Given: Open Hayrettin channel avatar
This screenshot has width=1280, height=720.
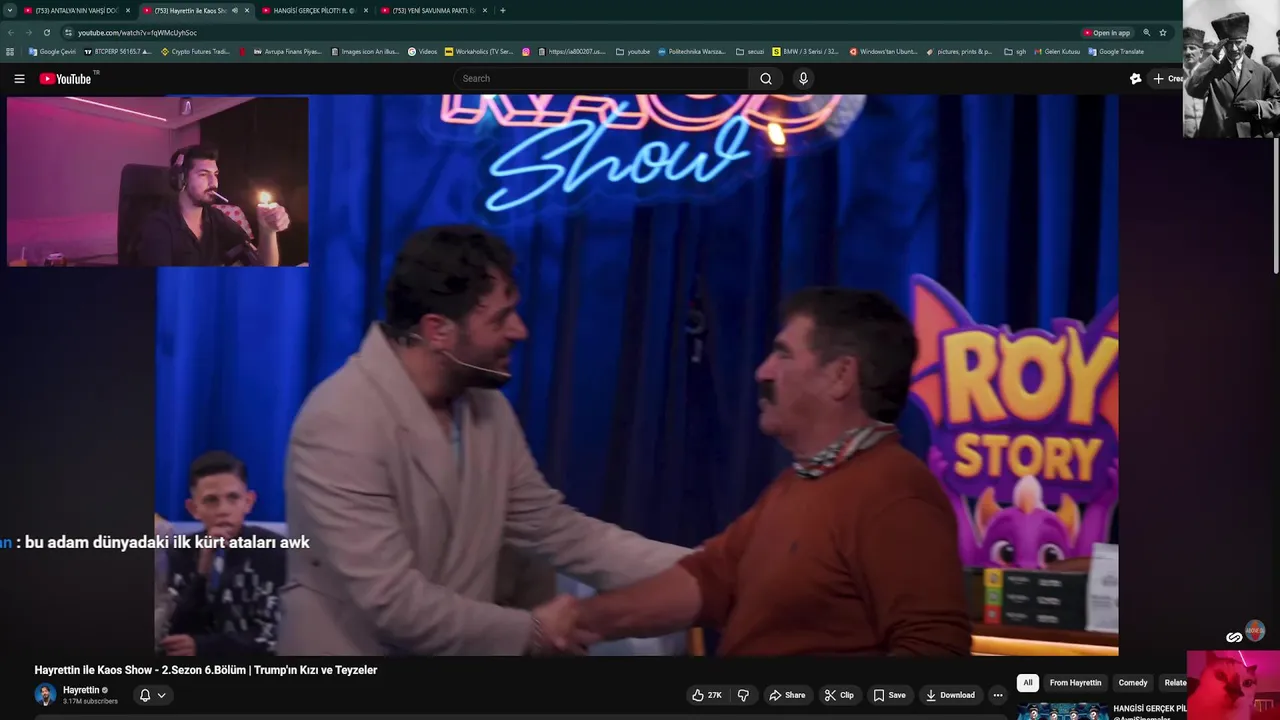Looking at the screenshot, I should 45,695.
